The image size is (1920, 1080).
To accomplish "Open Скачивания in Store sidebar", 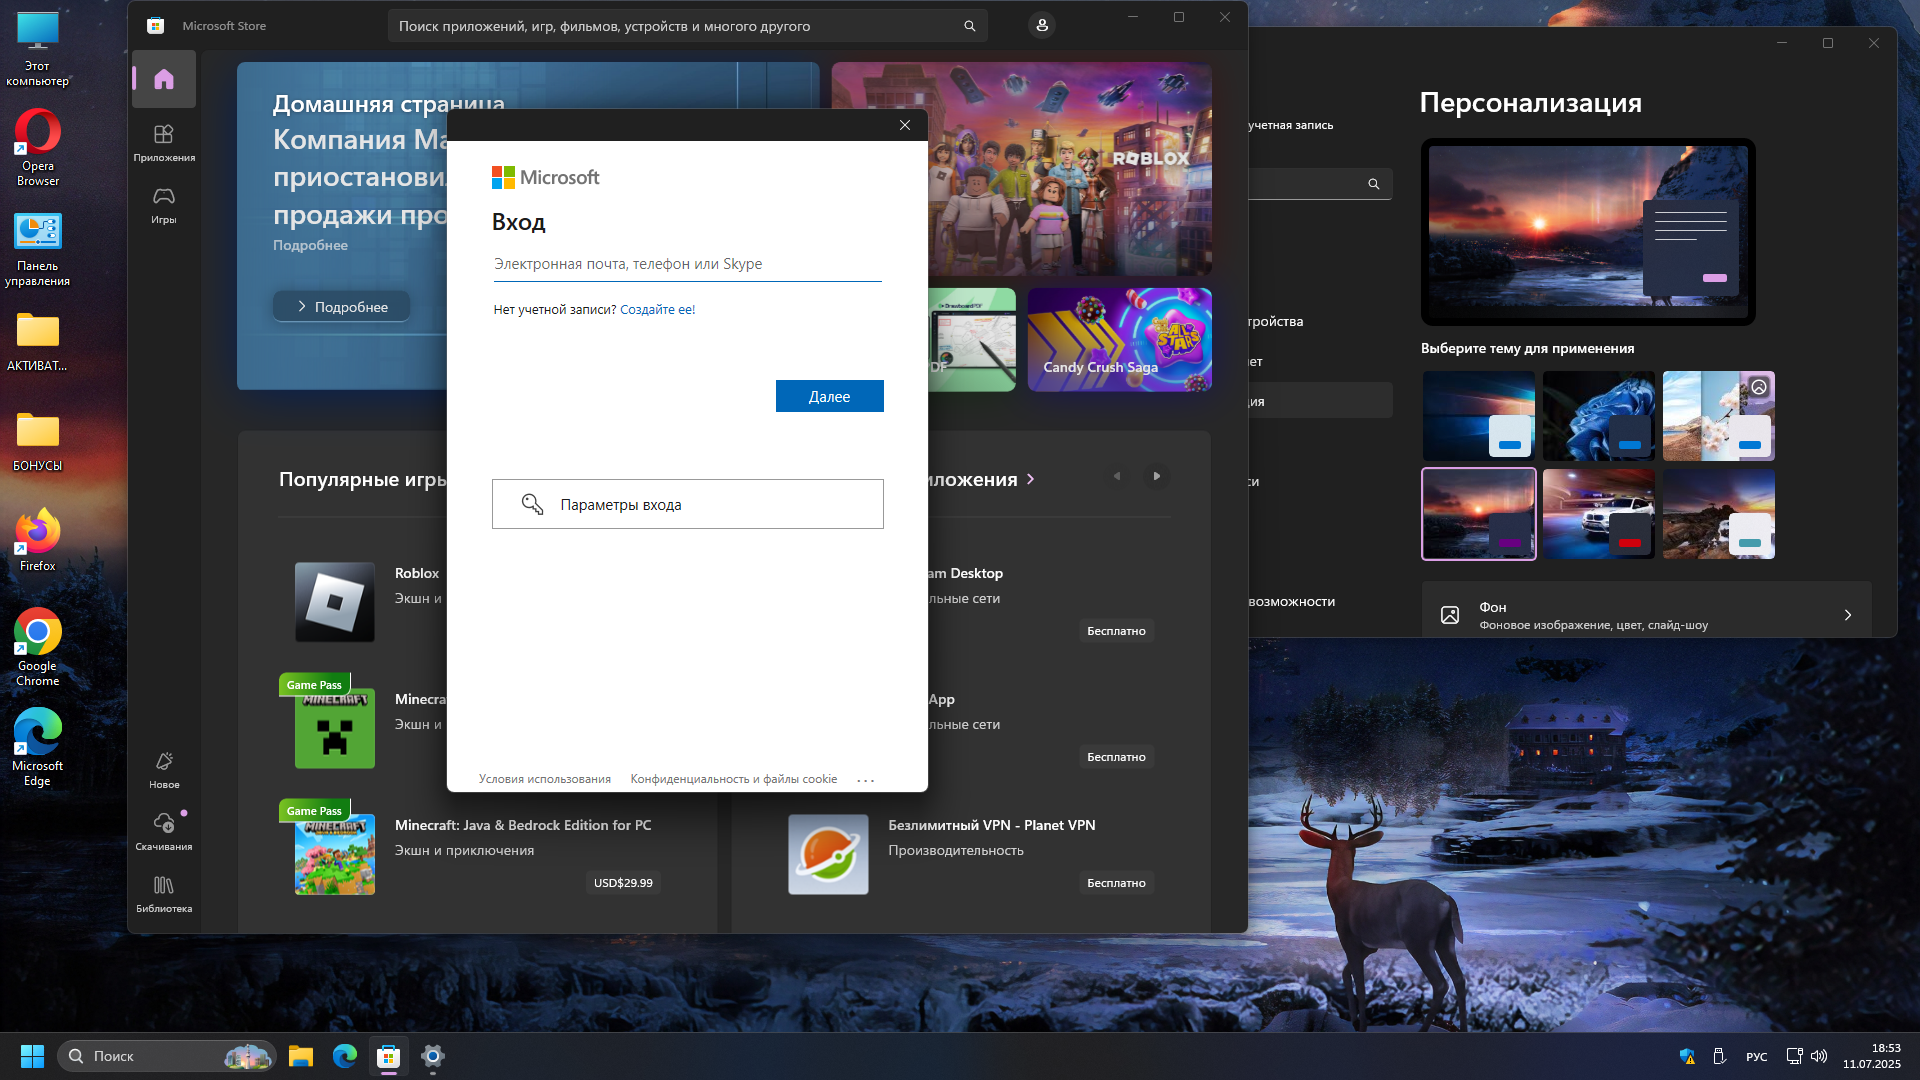I will tap(164, 831).
